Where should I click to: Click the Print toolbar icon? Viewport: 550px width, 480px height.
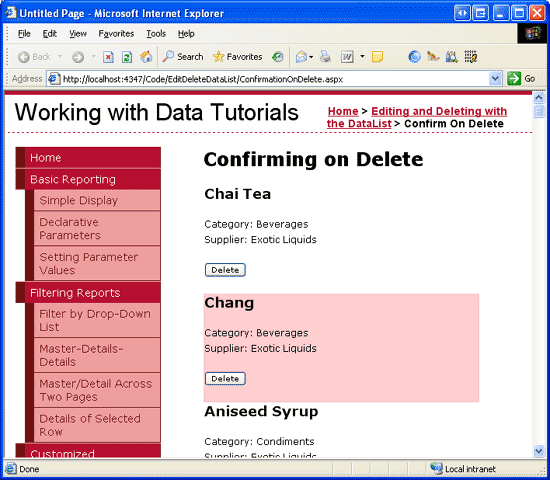pos(325,56)
